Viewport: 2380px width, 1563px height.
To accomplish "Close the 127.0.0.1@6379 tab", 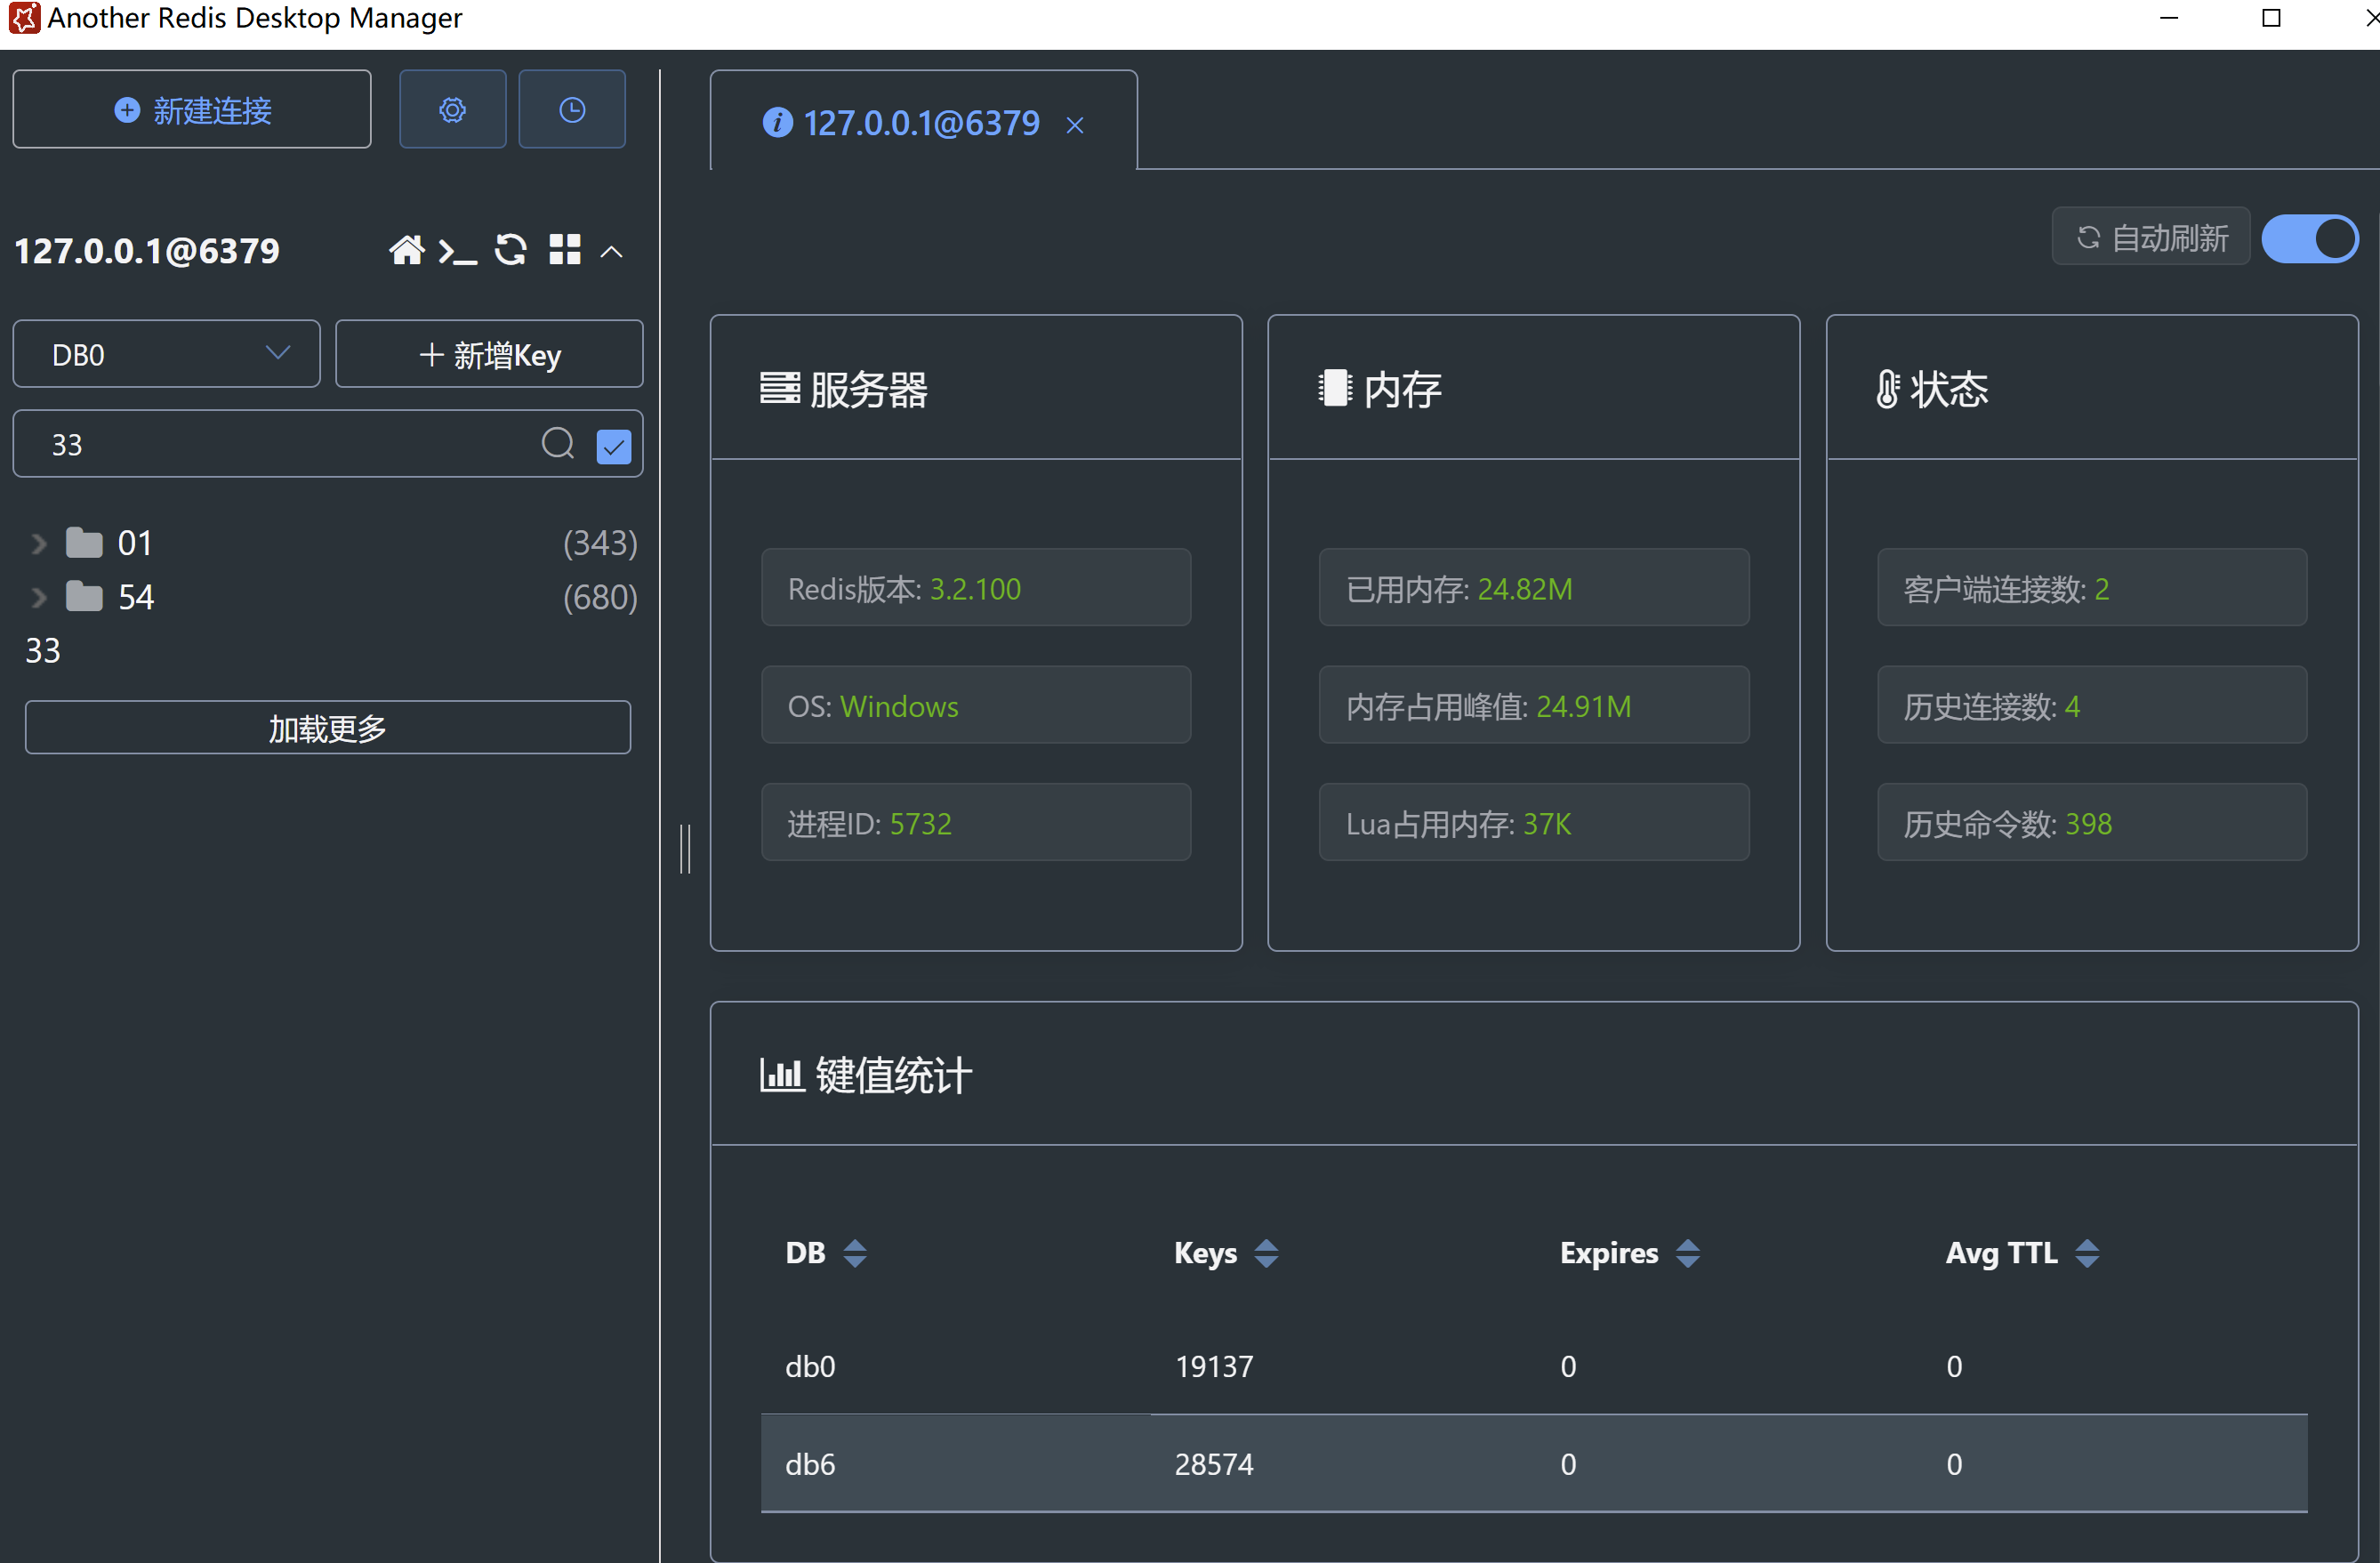I will pos(1075,126).
